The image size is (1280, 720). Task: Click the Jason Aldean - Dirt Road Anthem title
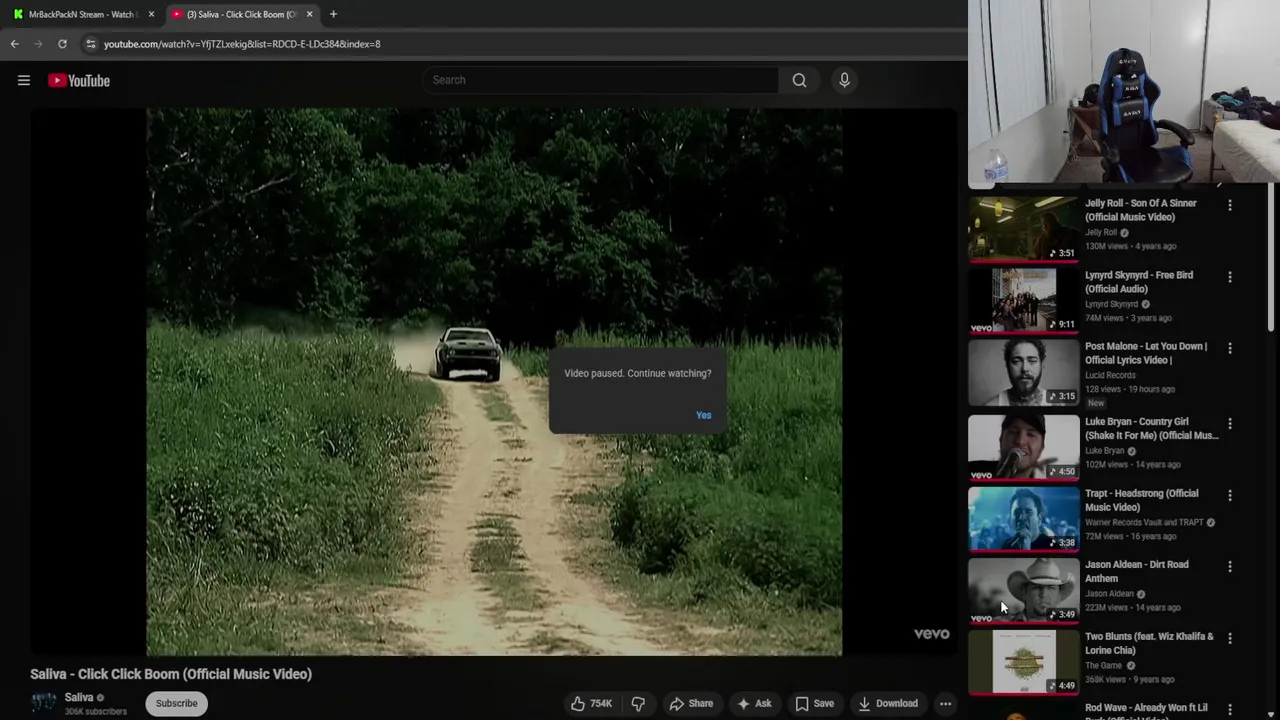[1137, 571]
